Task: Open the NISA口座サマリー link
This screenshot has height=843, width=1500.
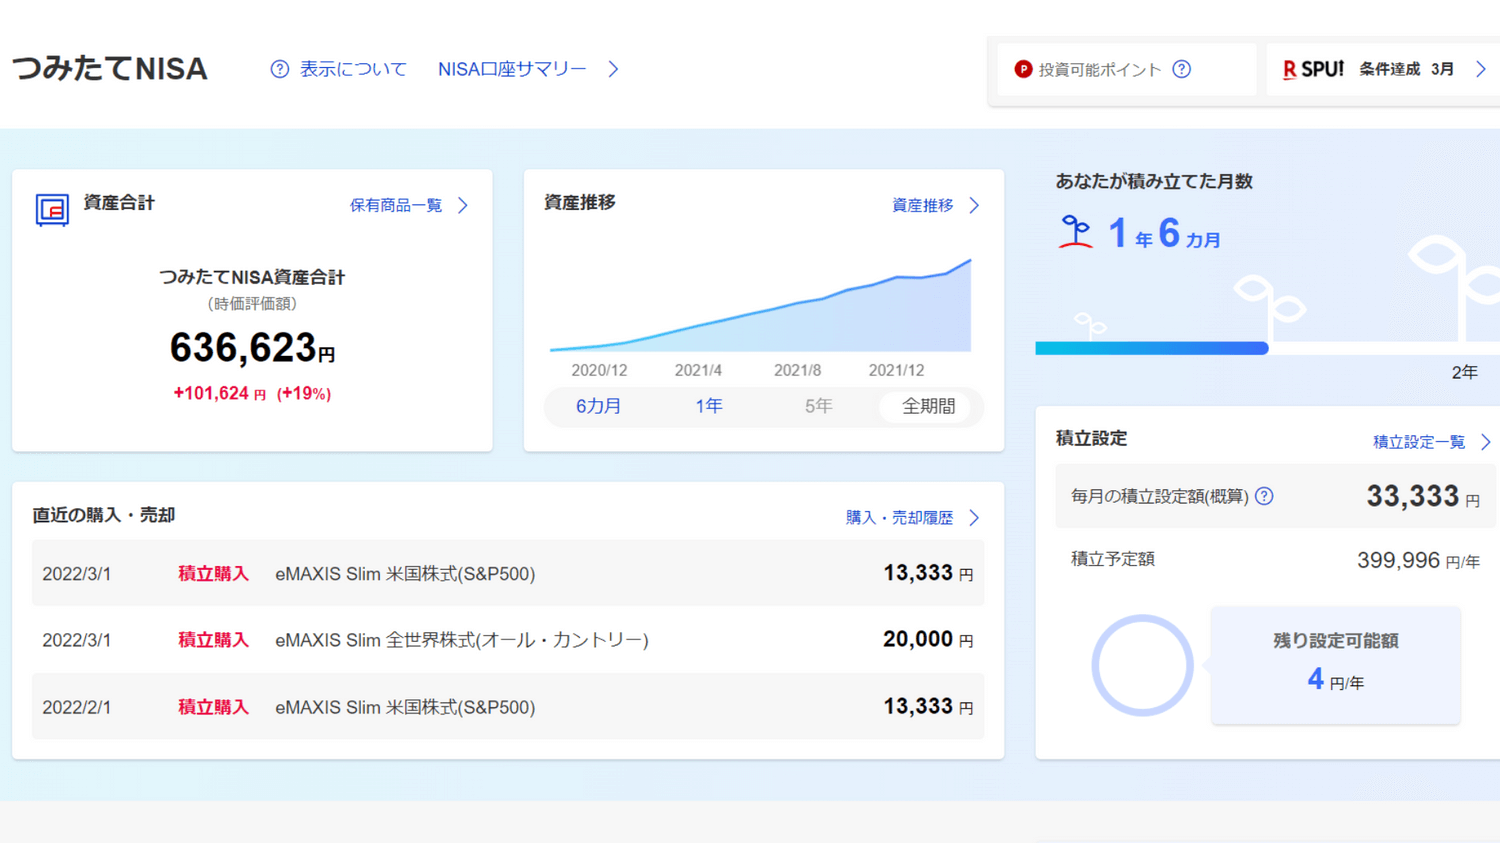Action: click(x=512, y=69)
